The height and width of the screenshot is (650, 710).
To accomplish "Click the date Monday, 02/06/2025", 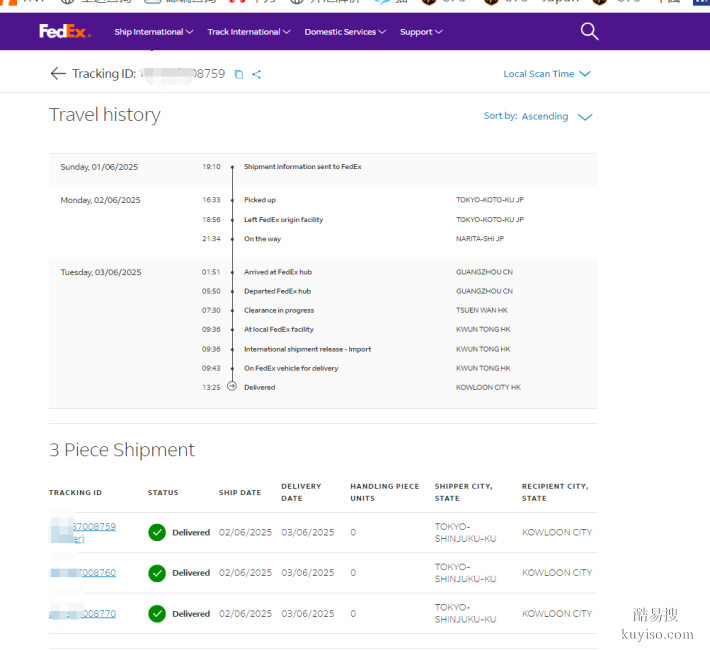I will click(x=101, y=200).
